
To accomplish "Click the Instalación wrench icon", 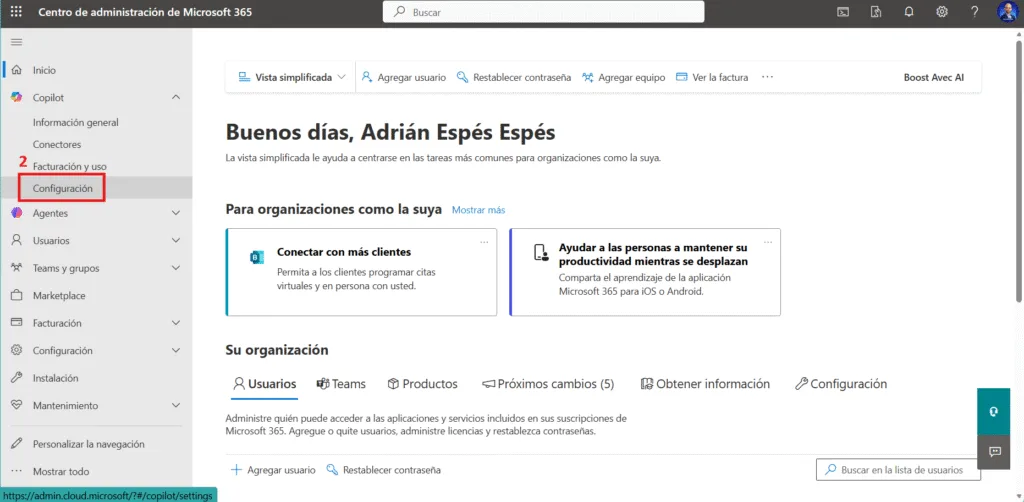I will 18,377.
